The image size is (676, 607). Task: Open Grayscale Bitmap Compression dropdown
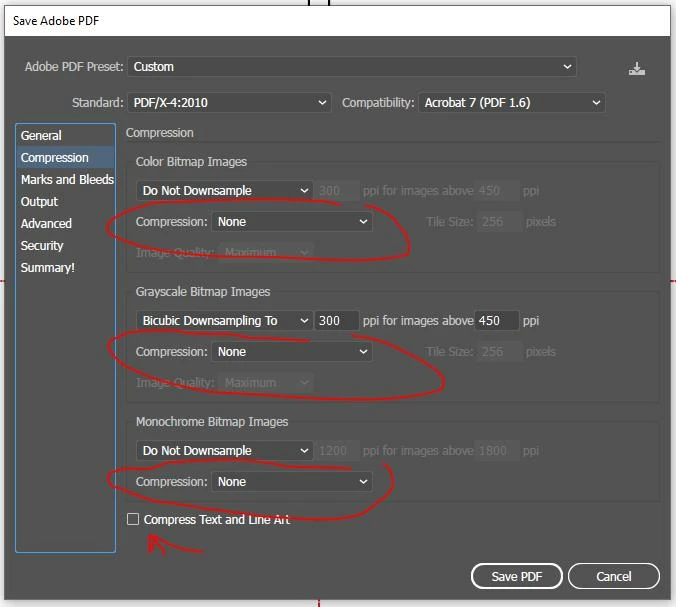point(292,352)
